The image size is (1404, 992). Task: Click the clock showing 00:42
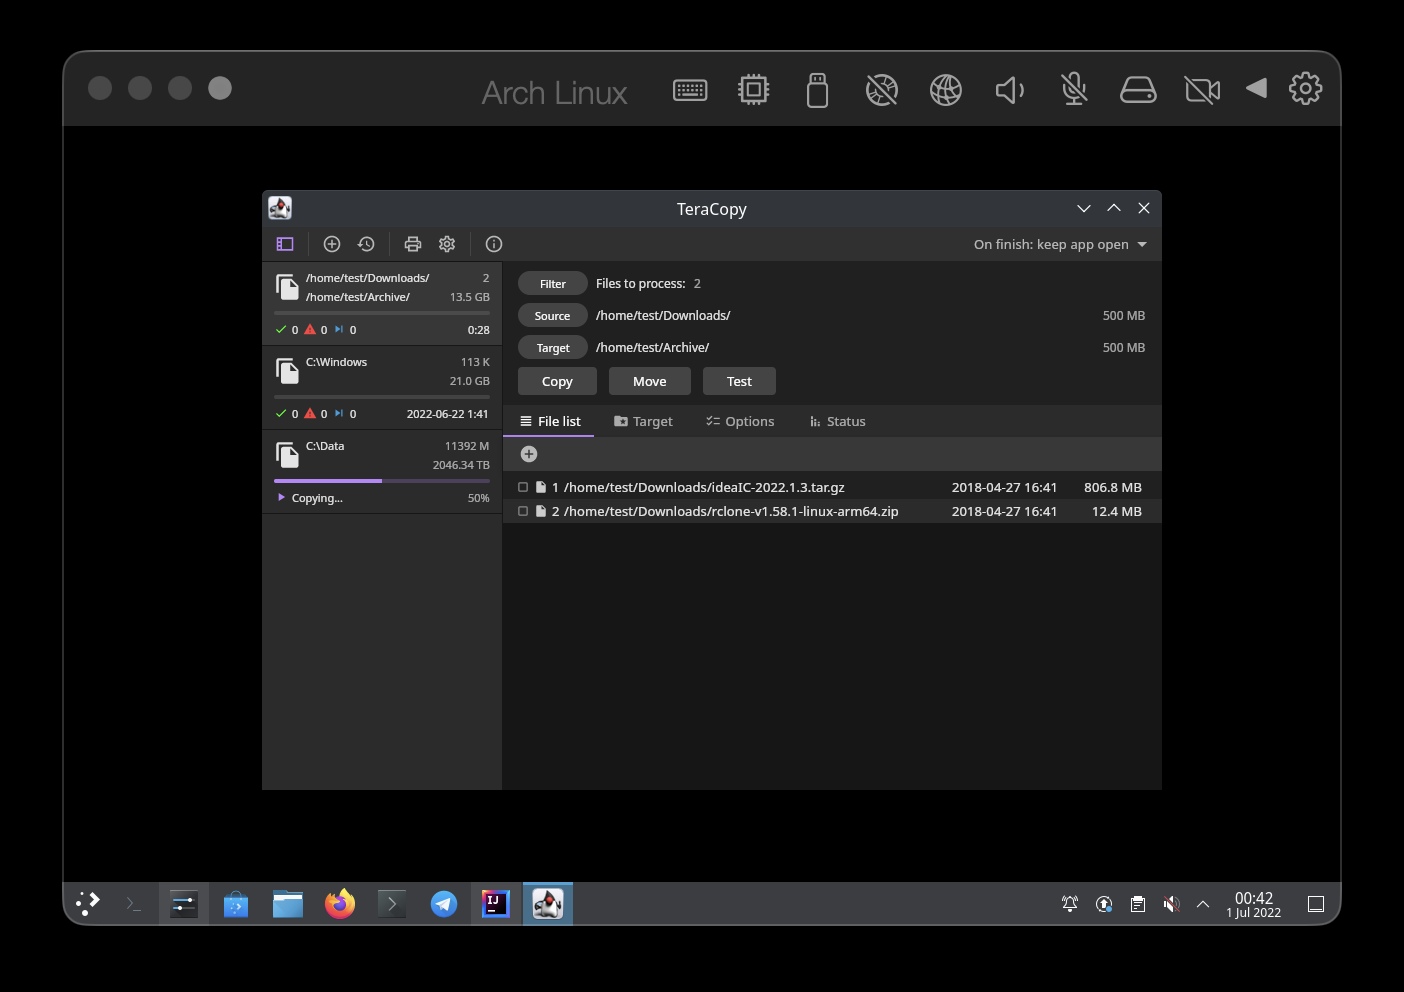(1254, 898)
